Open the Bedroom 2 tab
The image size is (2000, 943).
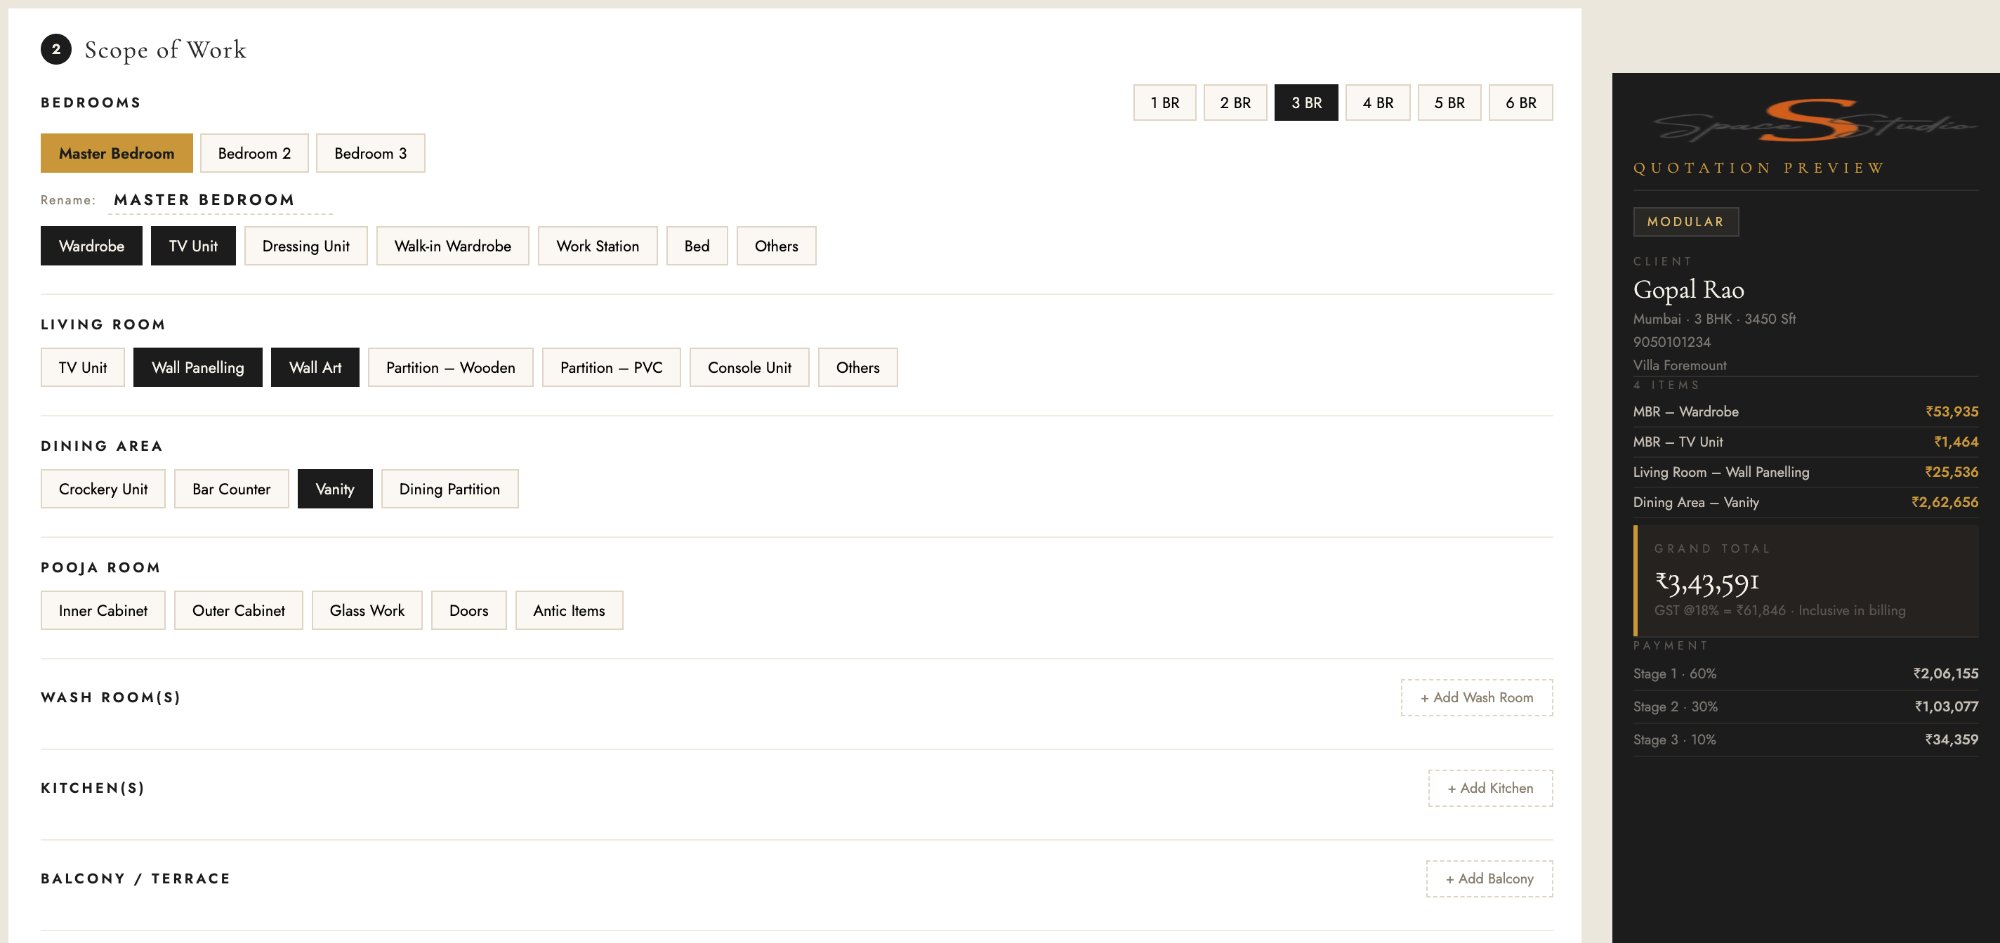253,153
